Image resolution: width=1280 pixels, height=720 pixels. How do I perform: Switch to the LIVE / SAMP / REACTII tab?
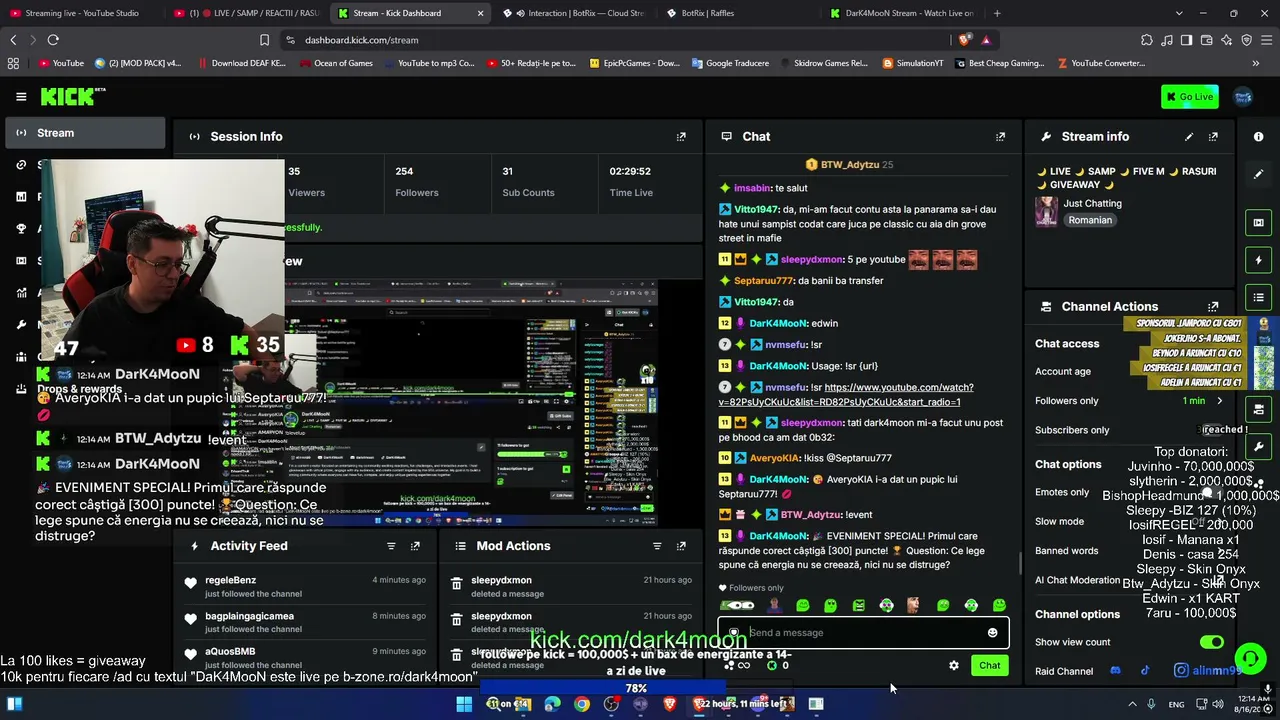[245, 13]
